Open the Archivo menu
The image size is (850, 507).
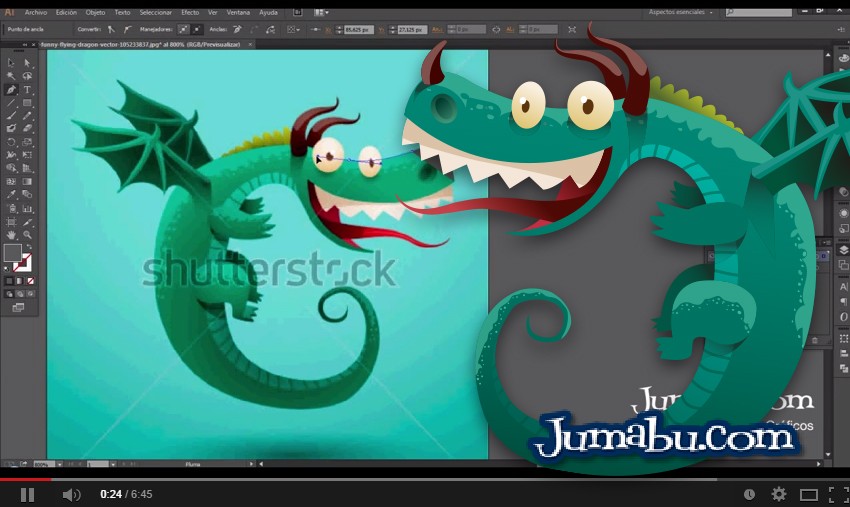pyautogui.click(x=36, y=12)
